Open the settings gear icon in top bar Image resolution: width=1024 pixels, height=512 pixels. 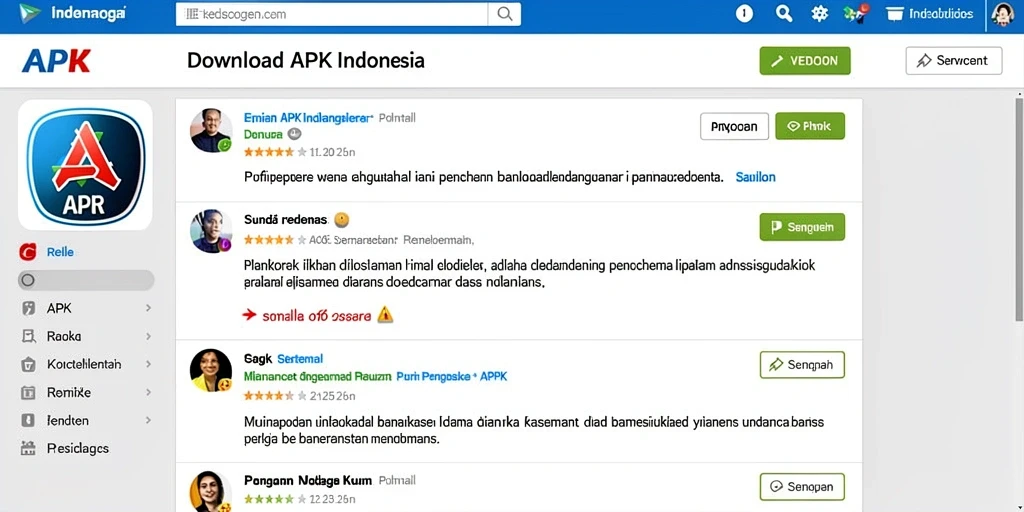820,14
